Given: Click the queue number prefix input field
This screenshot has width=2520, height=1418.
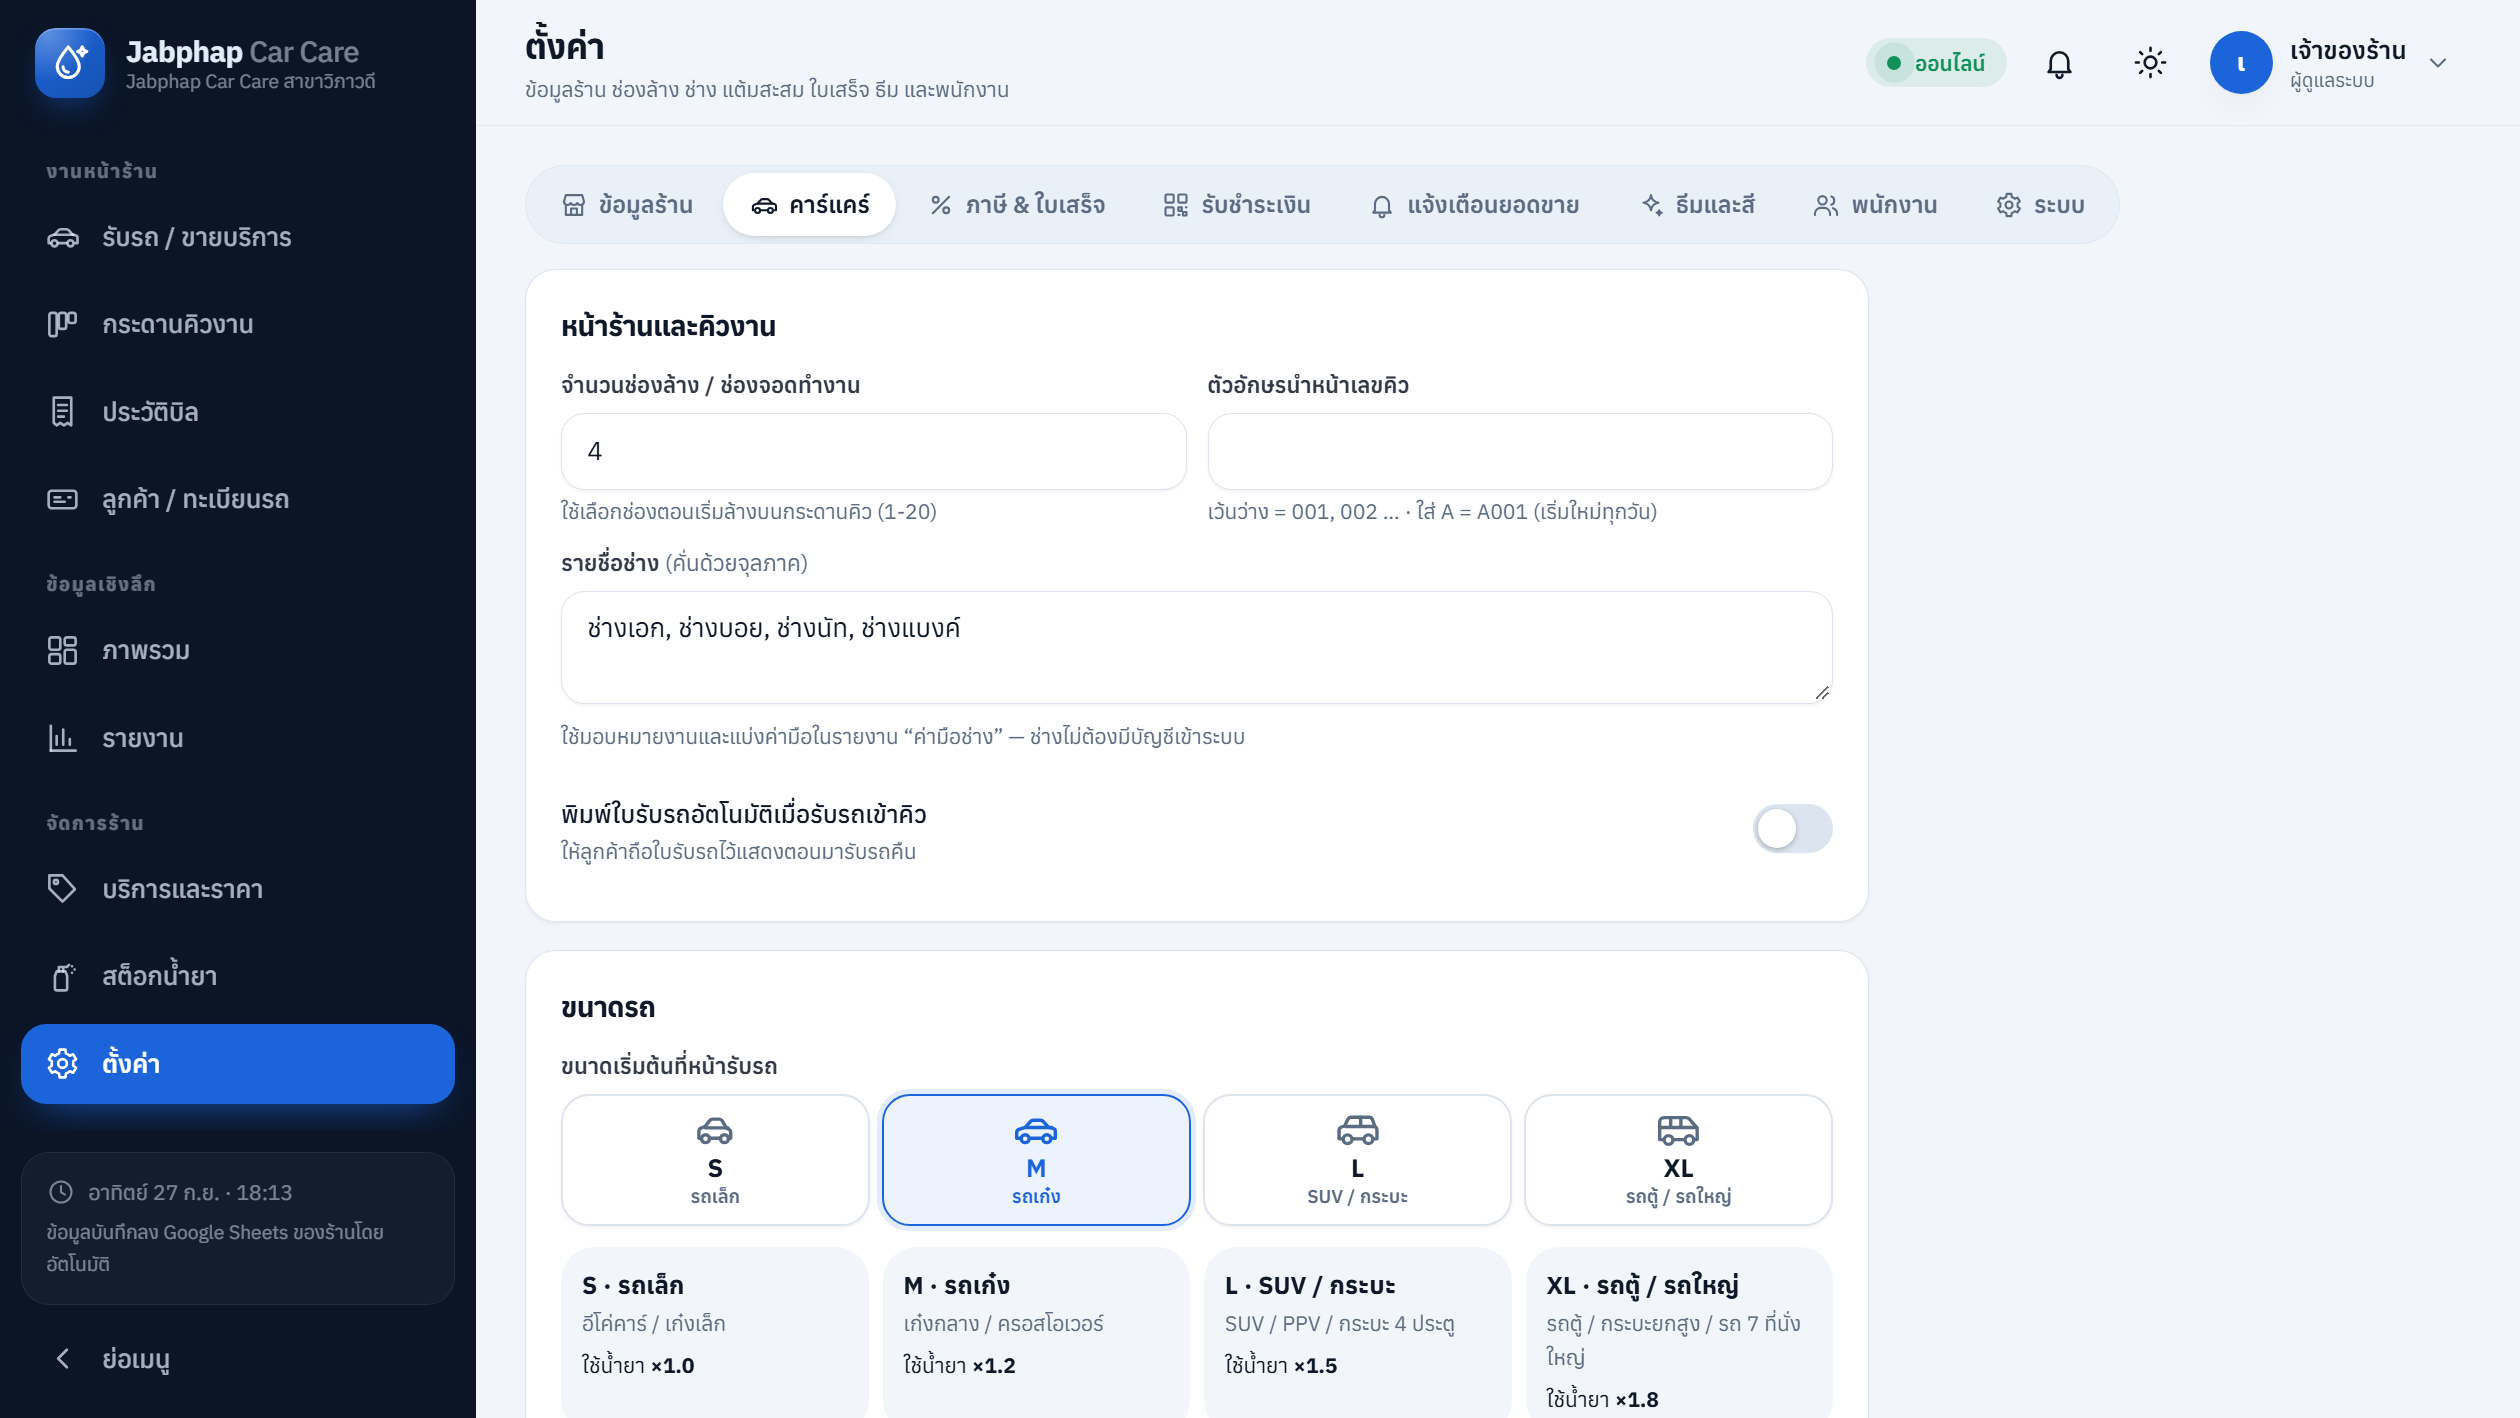Looking at the screenshot, I should (x=1520, y=452).
